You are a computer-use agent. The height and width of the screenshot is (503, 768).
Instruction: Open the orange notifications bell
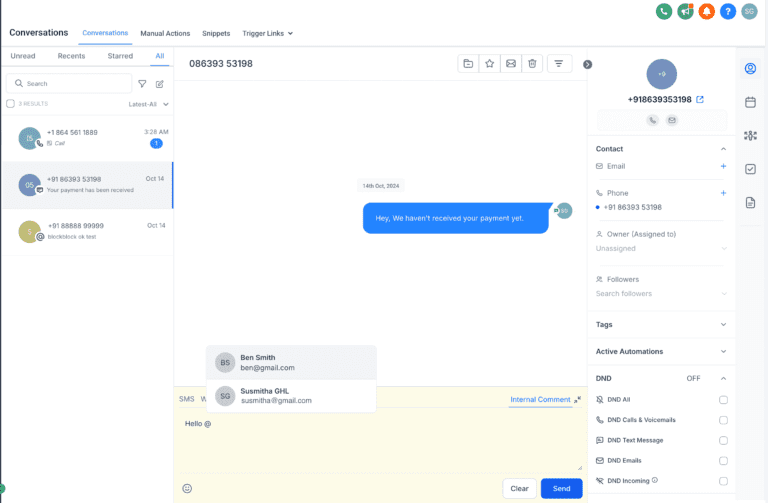coord(707,11)
